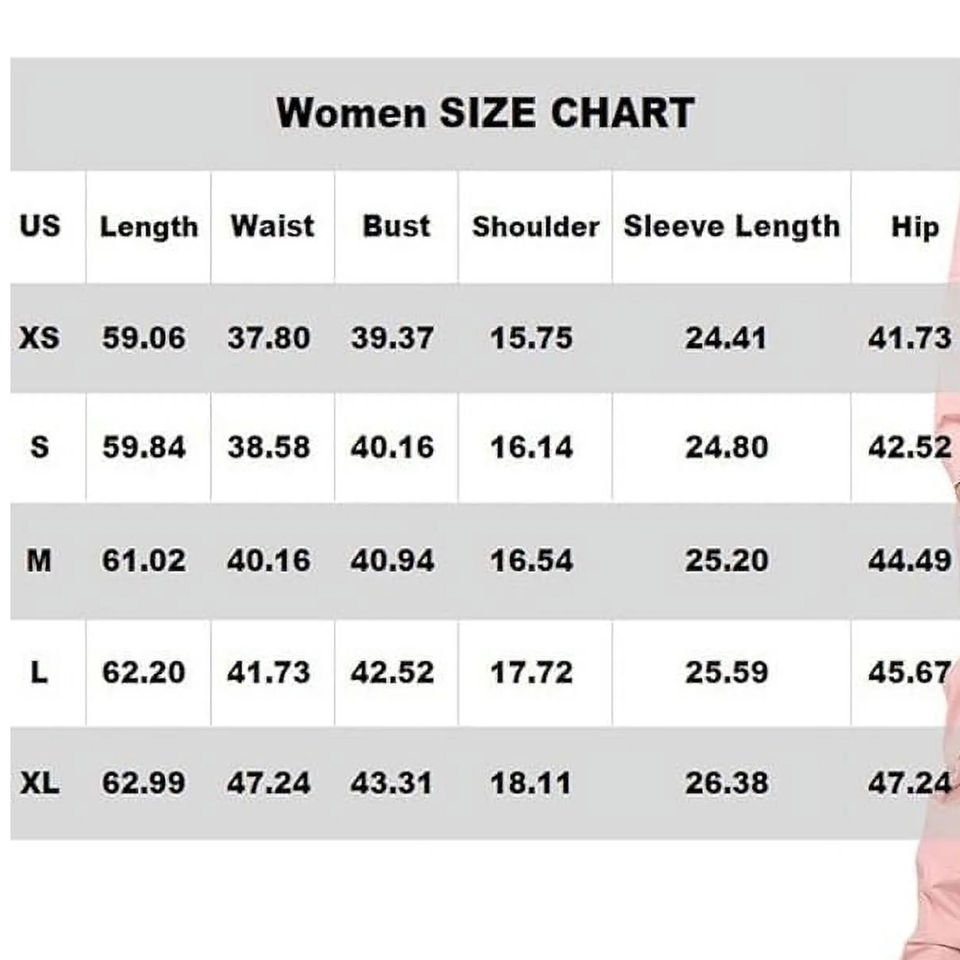Click M hip value 44.49
The width and height of the screenshot is (960, 960).
pyautogui.click(x=909, y=561)
